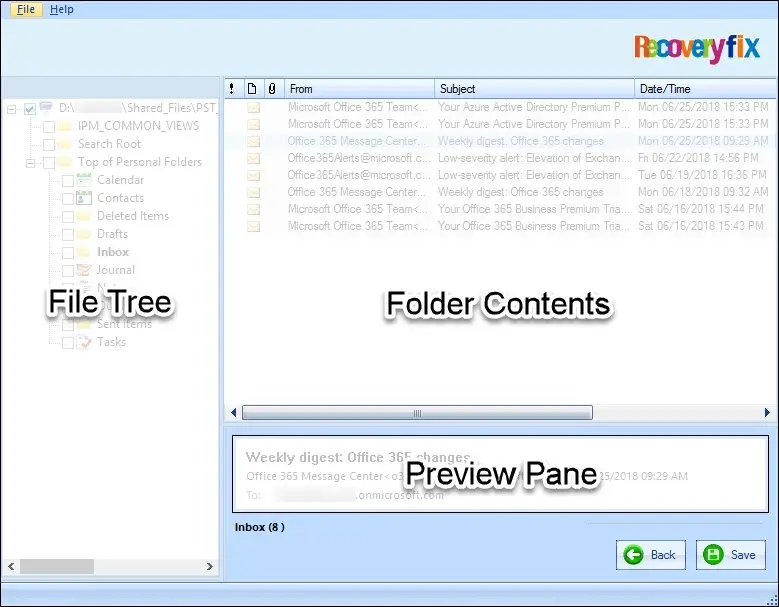Sort by the item type column icon
This screenshot has height=607, width=779.
click(252, 89)
